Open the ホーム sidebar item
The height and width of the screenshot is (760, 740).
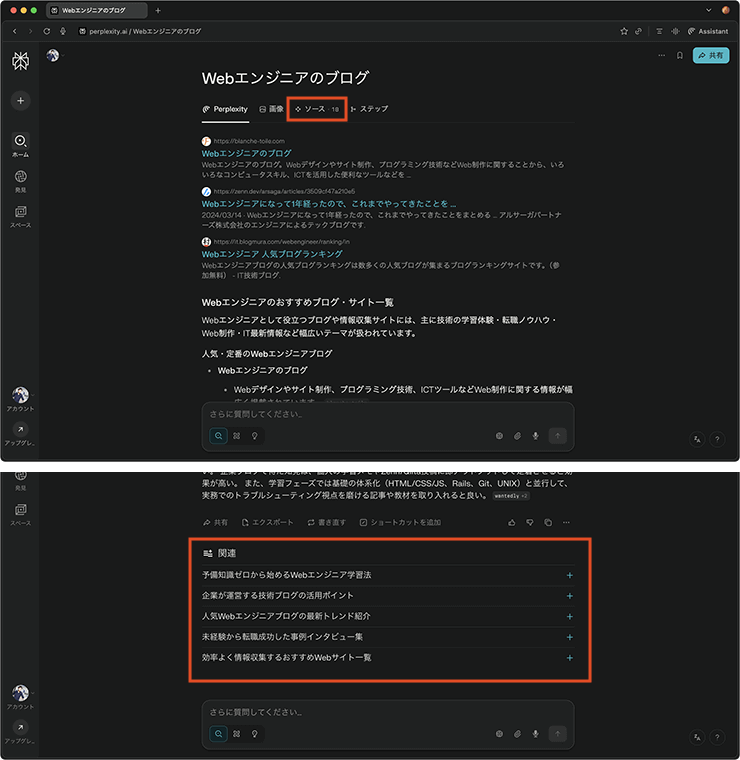coord(20,145)
